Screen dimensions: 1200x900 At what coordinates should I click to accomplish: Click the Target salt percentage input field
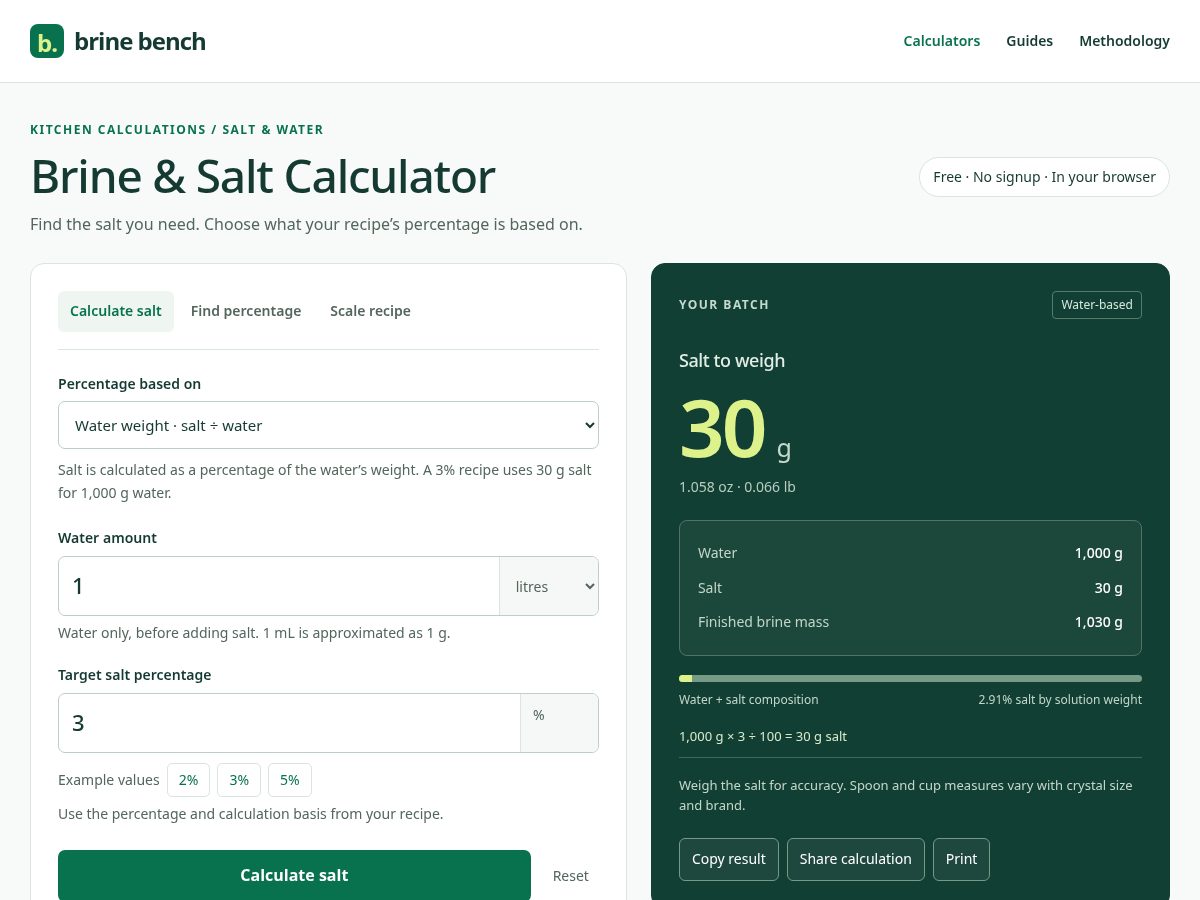pos(289,723)
